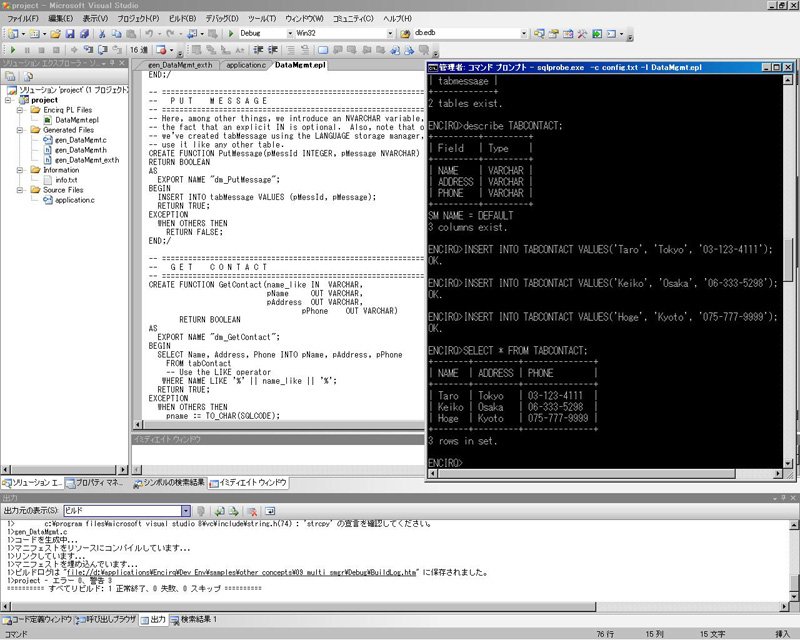Screen dimensions: 800x640
Task: Click the Redo arrow icon
Action: click(x=170, y=34)
